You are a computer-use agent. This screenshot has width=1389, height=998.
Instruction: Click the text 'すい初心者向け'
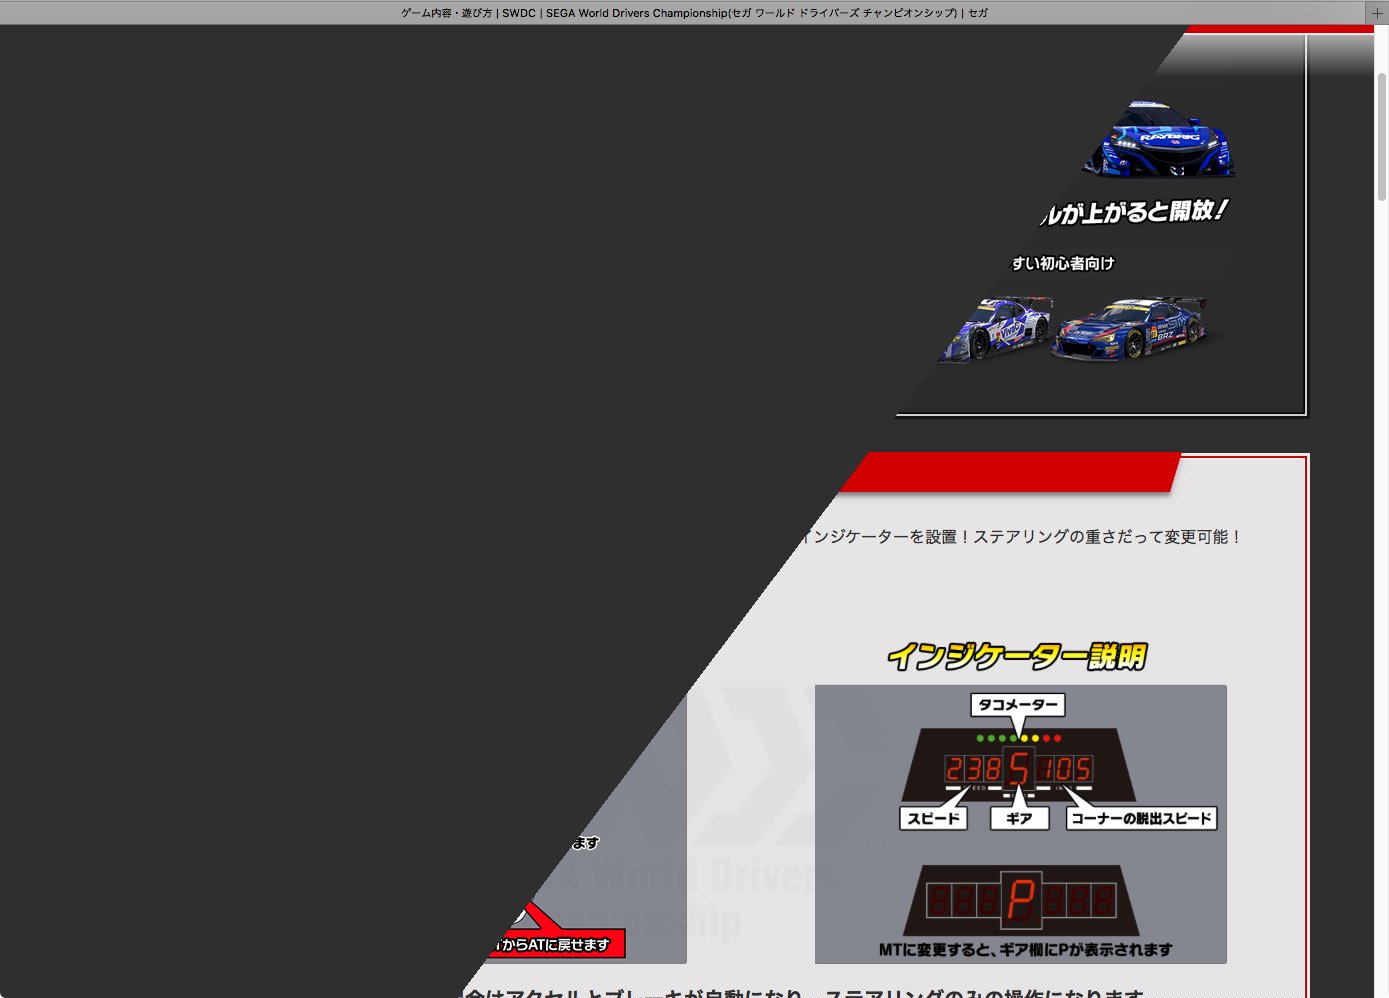(1063, 263)
